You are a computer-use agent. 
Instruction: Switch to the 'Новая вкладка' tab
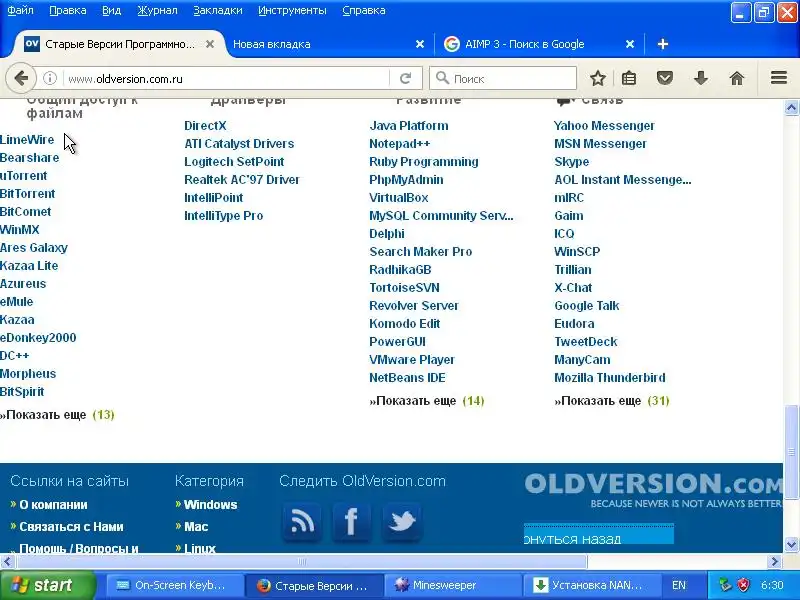click(x=327, y=44)
